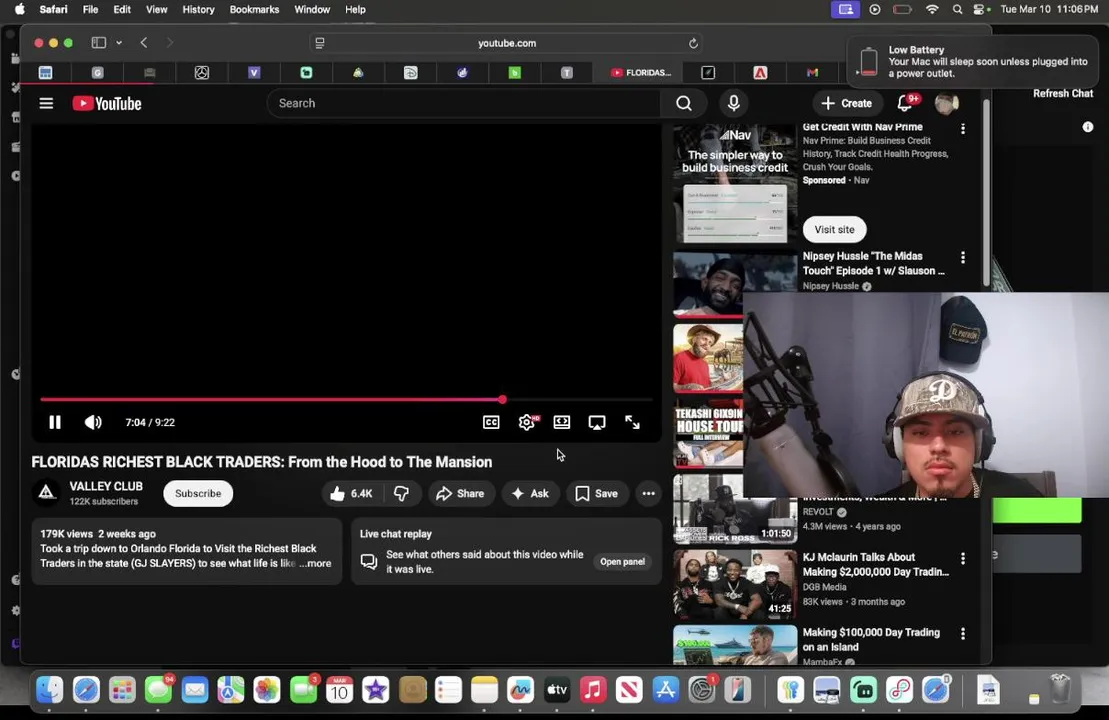Click info icon below Refresh Chat
This screenshot has height=720, width=1109.
(x=1087, y=127)
